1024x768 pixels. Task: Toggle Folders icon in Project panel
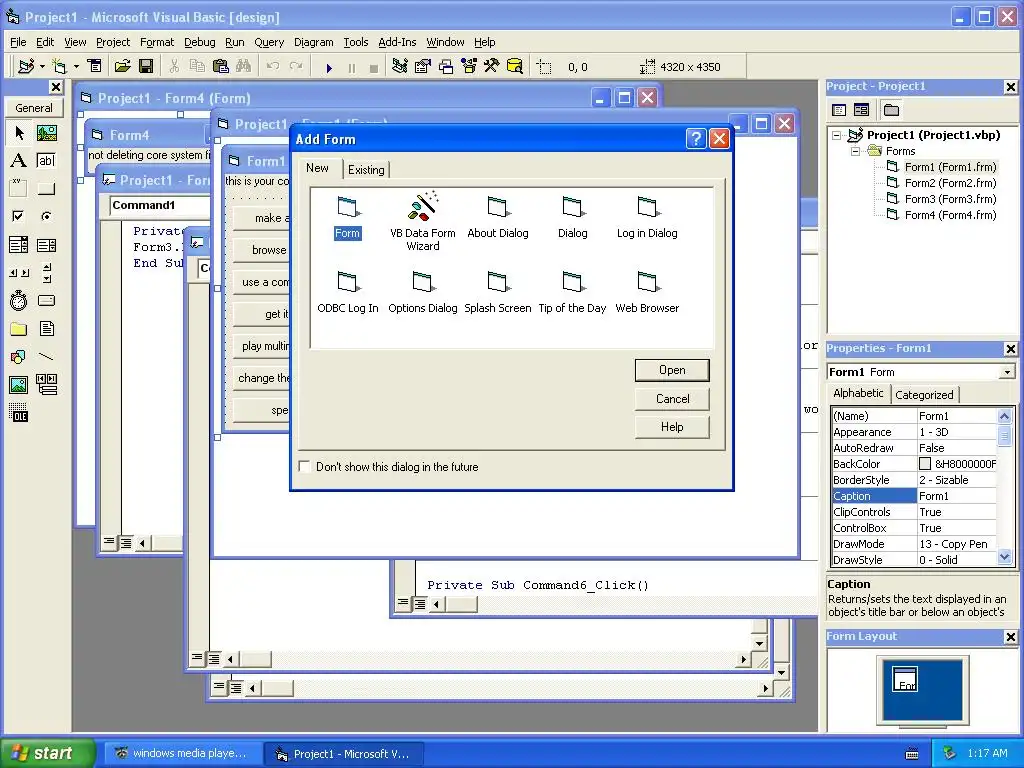[891, 110]
